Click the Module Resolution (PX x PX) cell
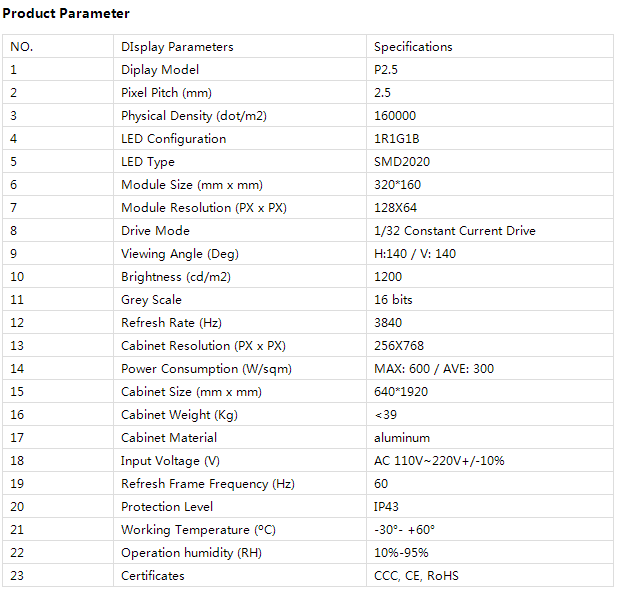The width and height of the screenshot is (624, 599). [203, 208]
